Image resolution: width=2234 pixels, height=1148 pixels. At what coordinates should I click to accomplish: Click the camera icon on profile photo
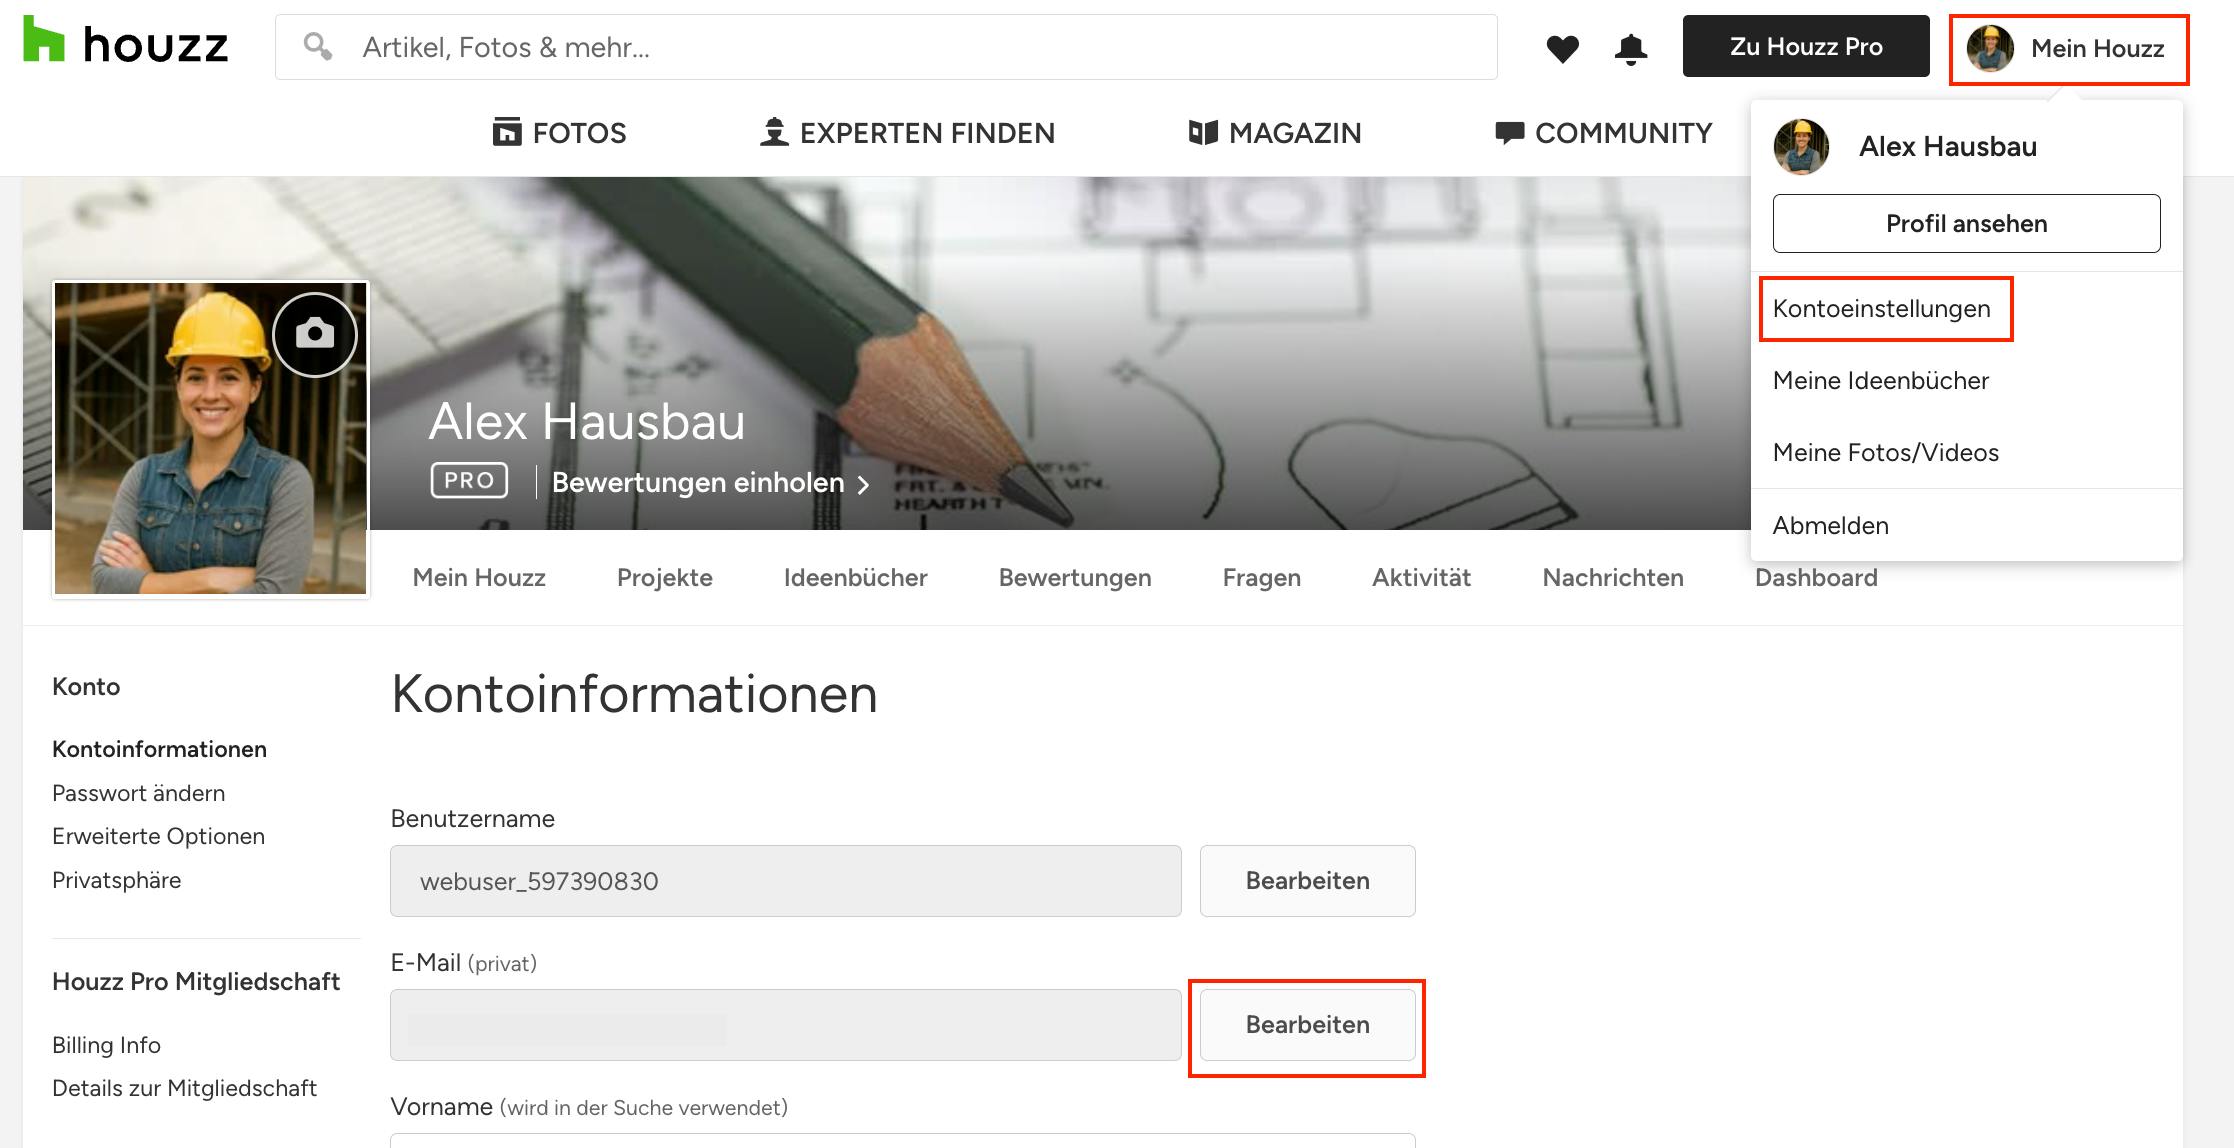315,334
